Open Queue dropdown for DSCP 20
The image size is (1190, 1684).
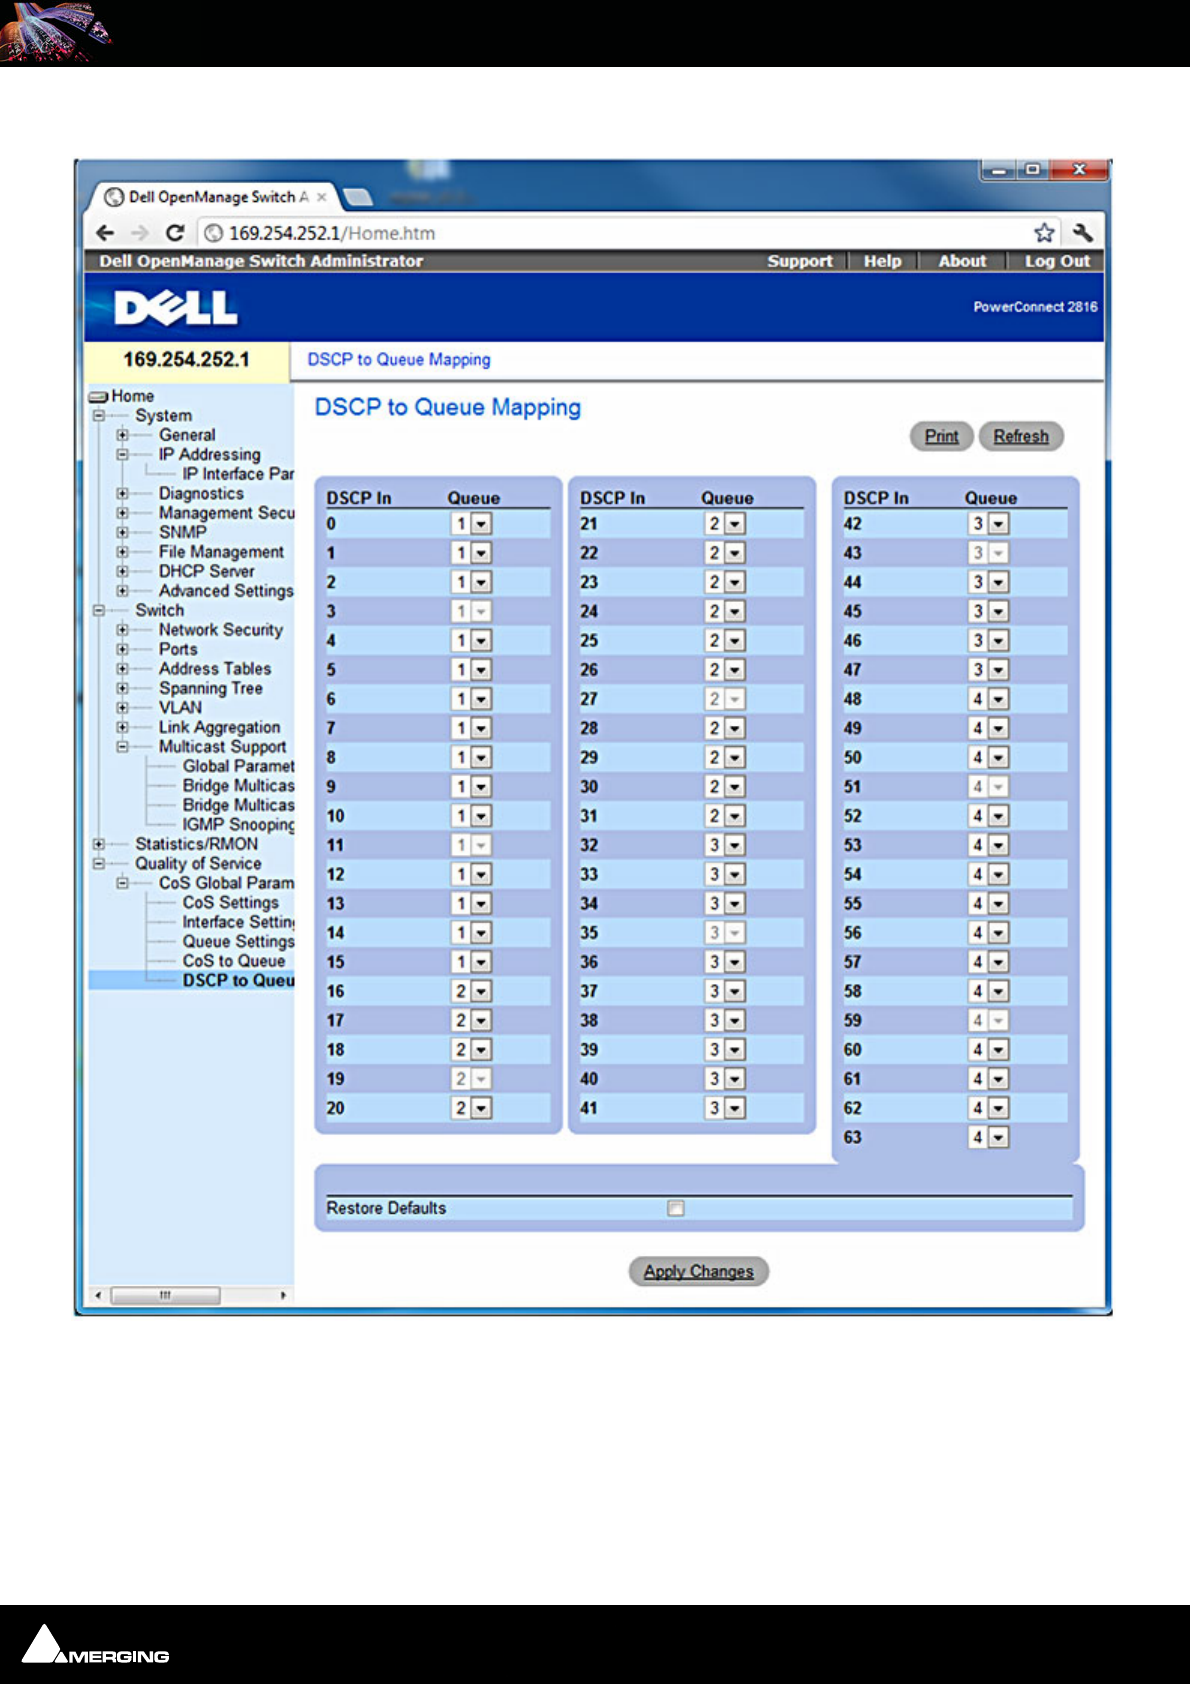point(472,1108)
